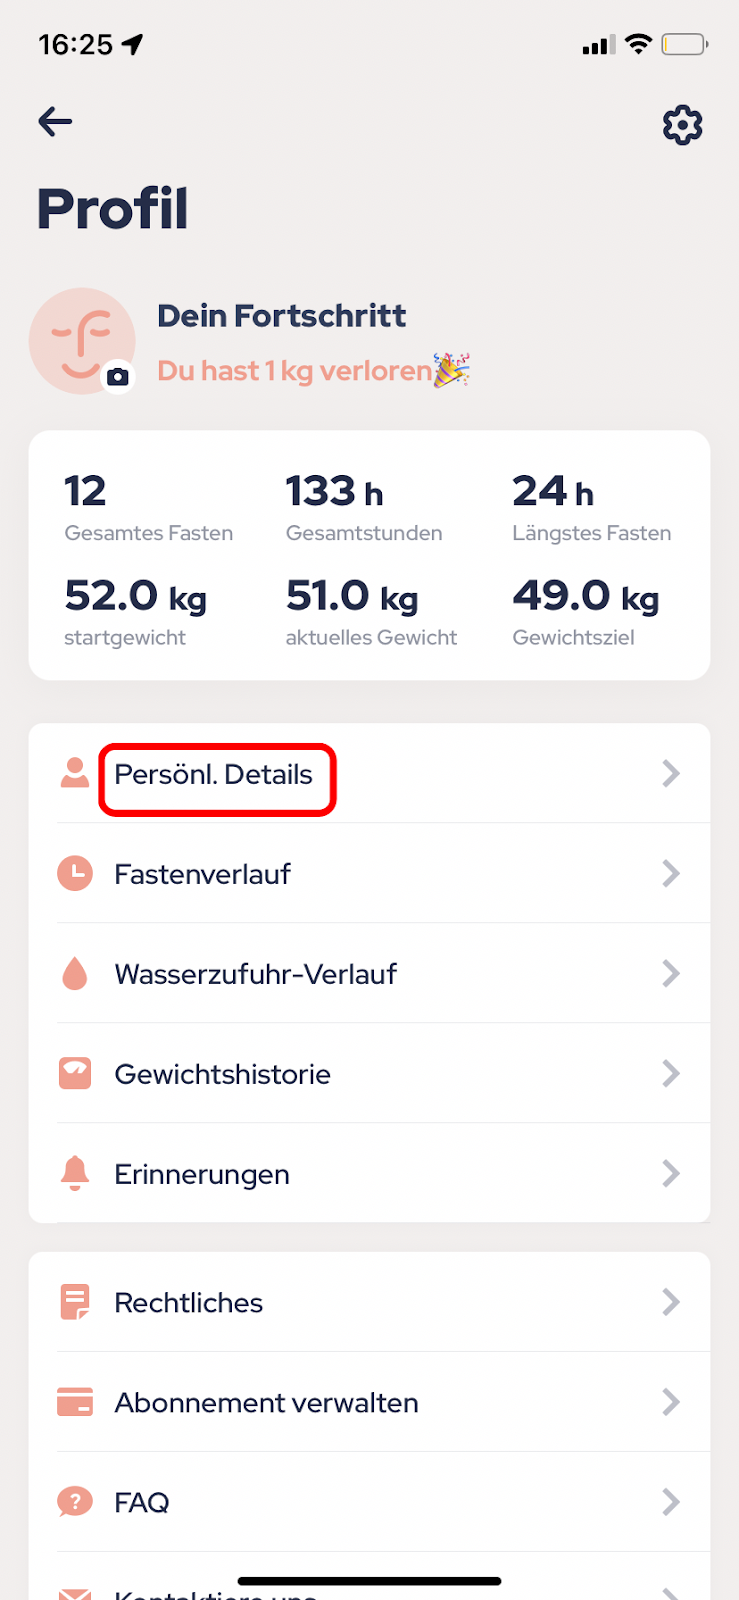Tap the clock icon beside Fastenverlauf
The image size is (739, 1600).
[75, 873]
